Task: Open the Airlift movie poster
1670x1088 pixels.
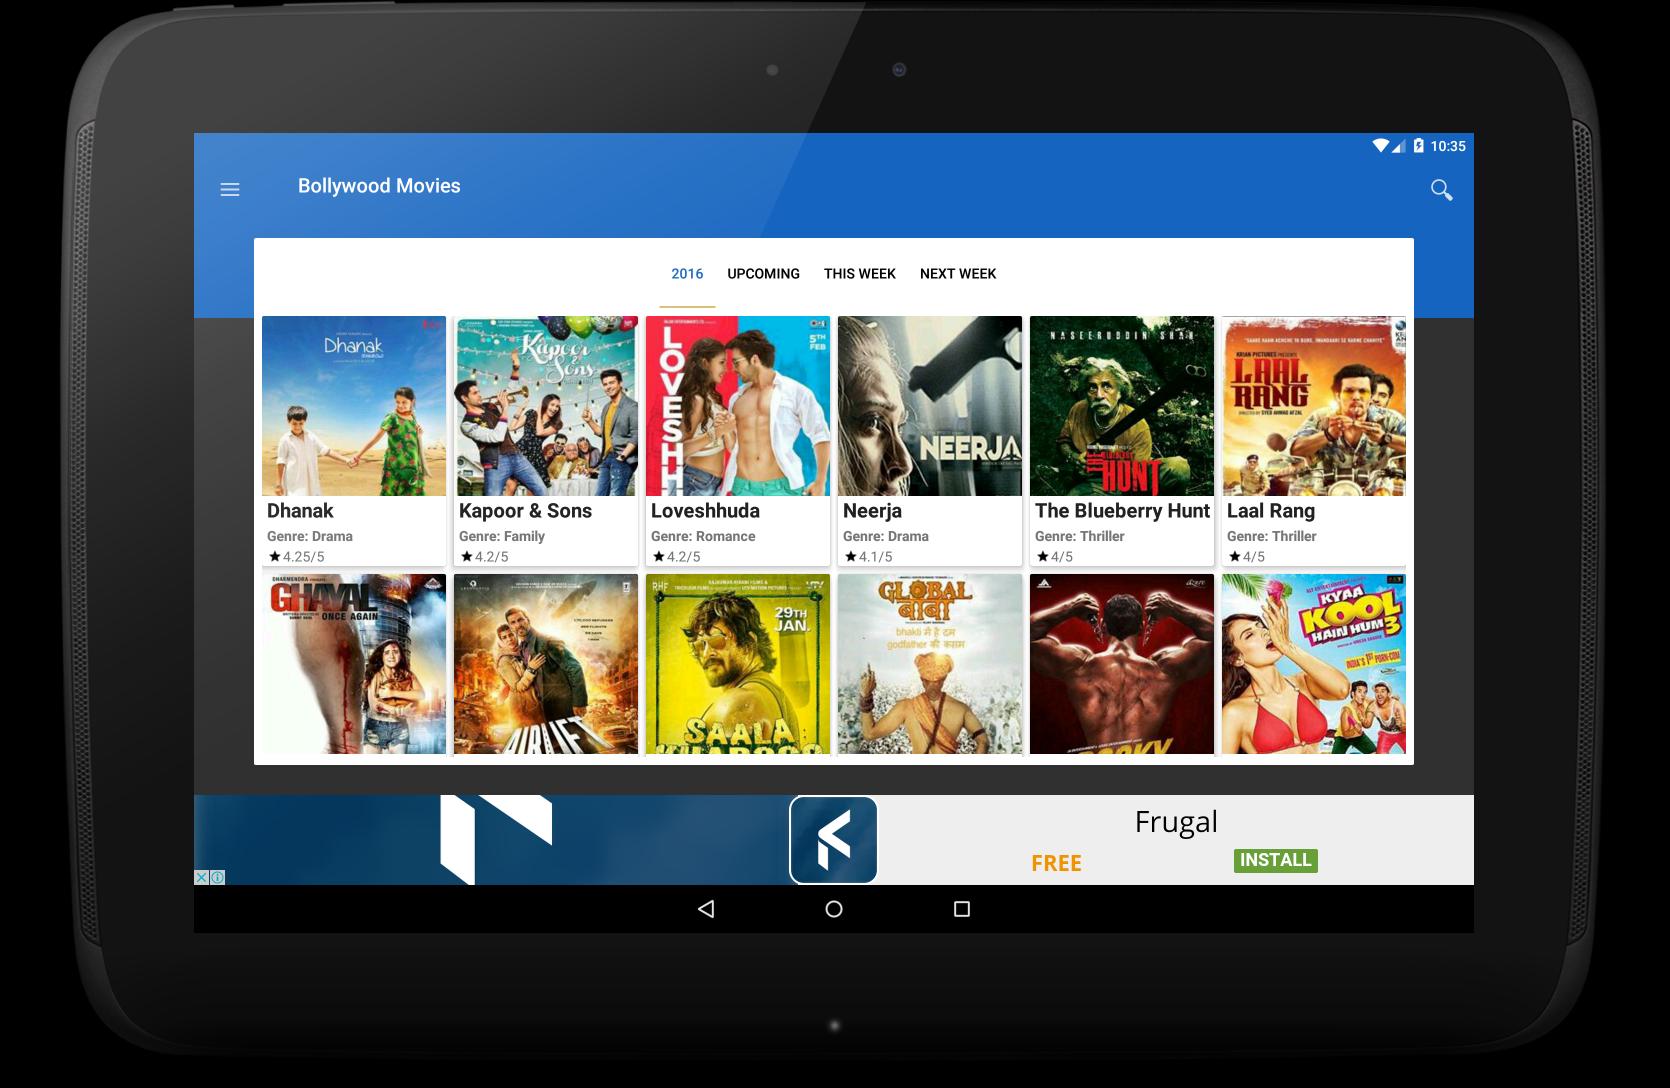Action: coord(546,664)
